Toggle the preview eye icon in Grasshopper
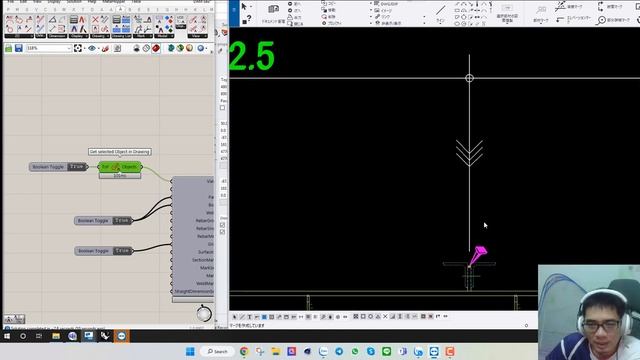Image resolution: width=640 pixels, height=360 pixels. click(92, 48)
